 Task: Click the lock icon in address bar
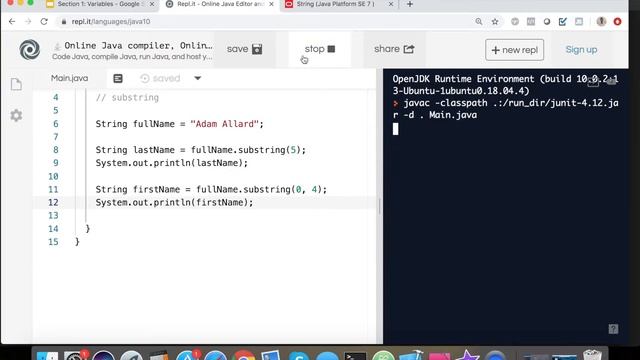pyautogui.click(x=64, y=22)
